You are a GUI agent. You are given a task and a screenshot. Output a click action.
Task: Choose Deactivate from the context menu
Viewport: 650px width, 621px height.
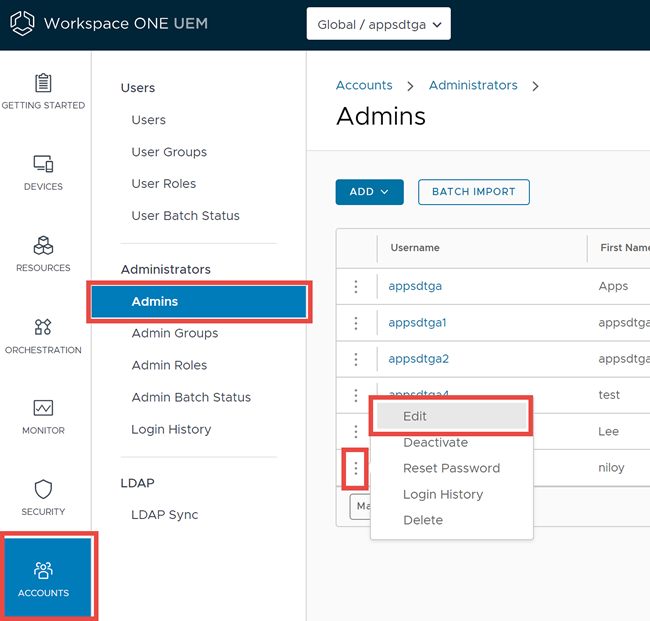(435, 442)
